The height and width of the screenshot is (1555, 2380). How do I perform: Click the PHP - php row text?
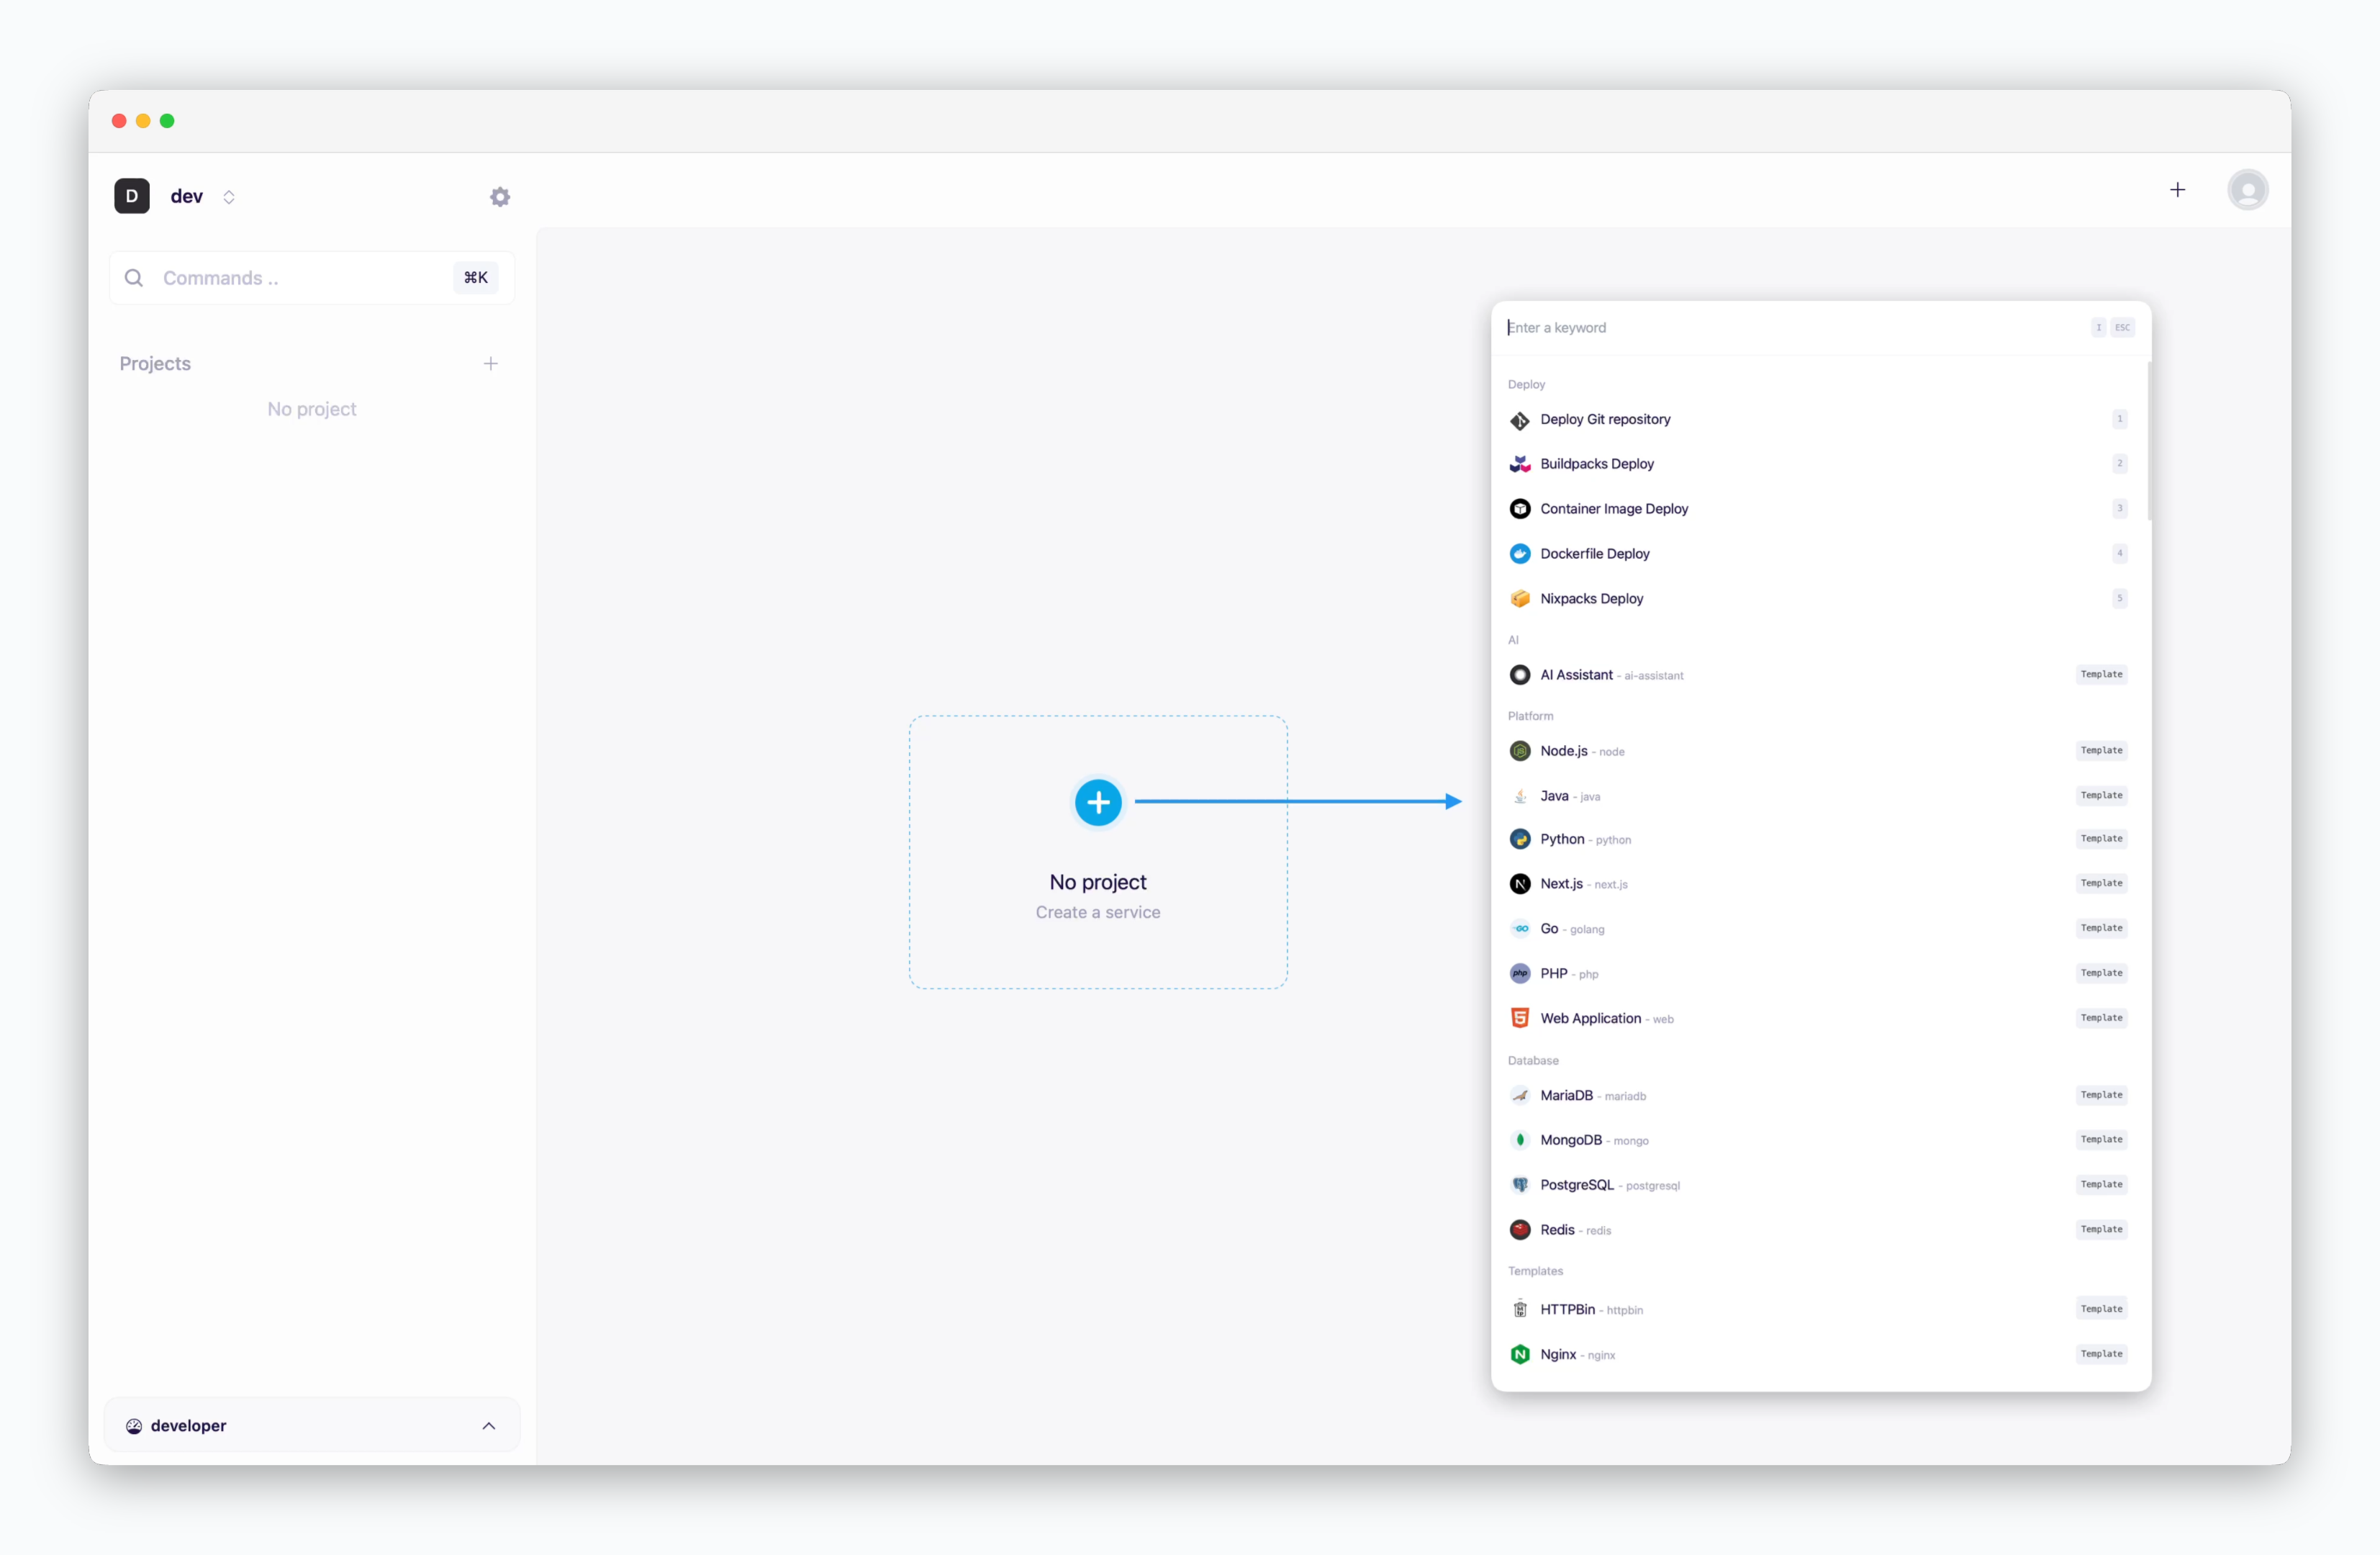[1569, 974]
